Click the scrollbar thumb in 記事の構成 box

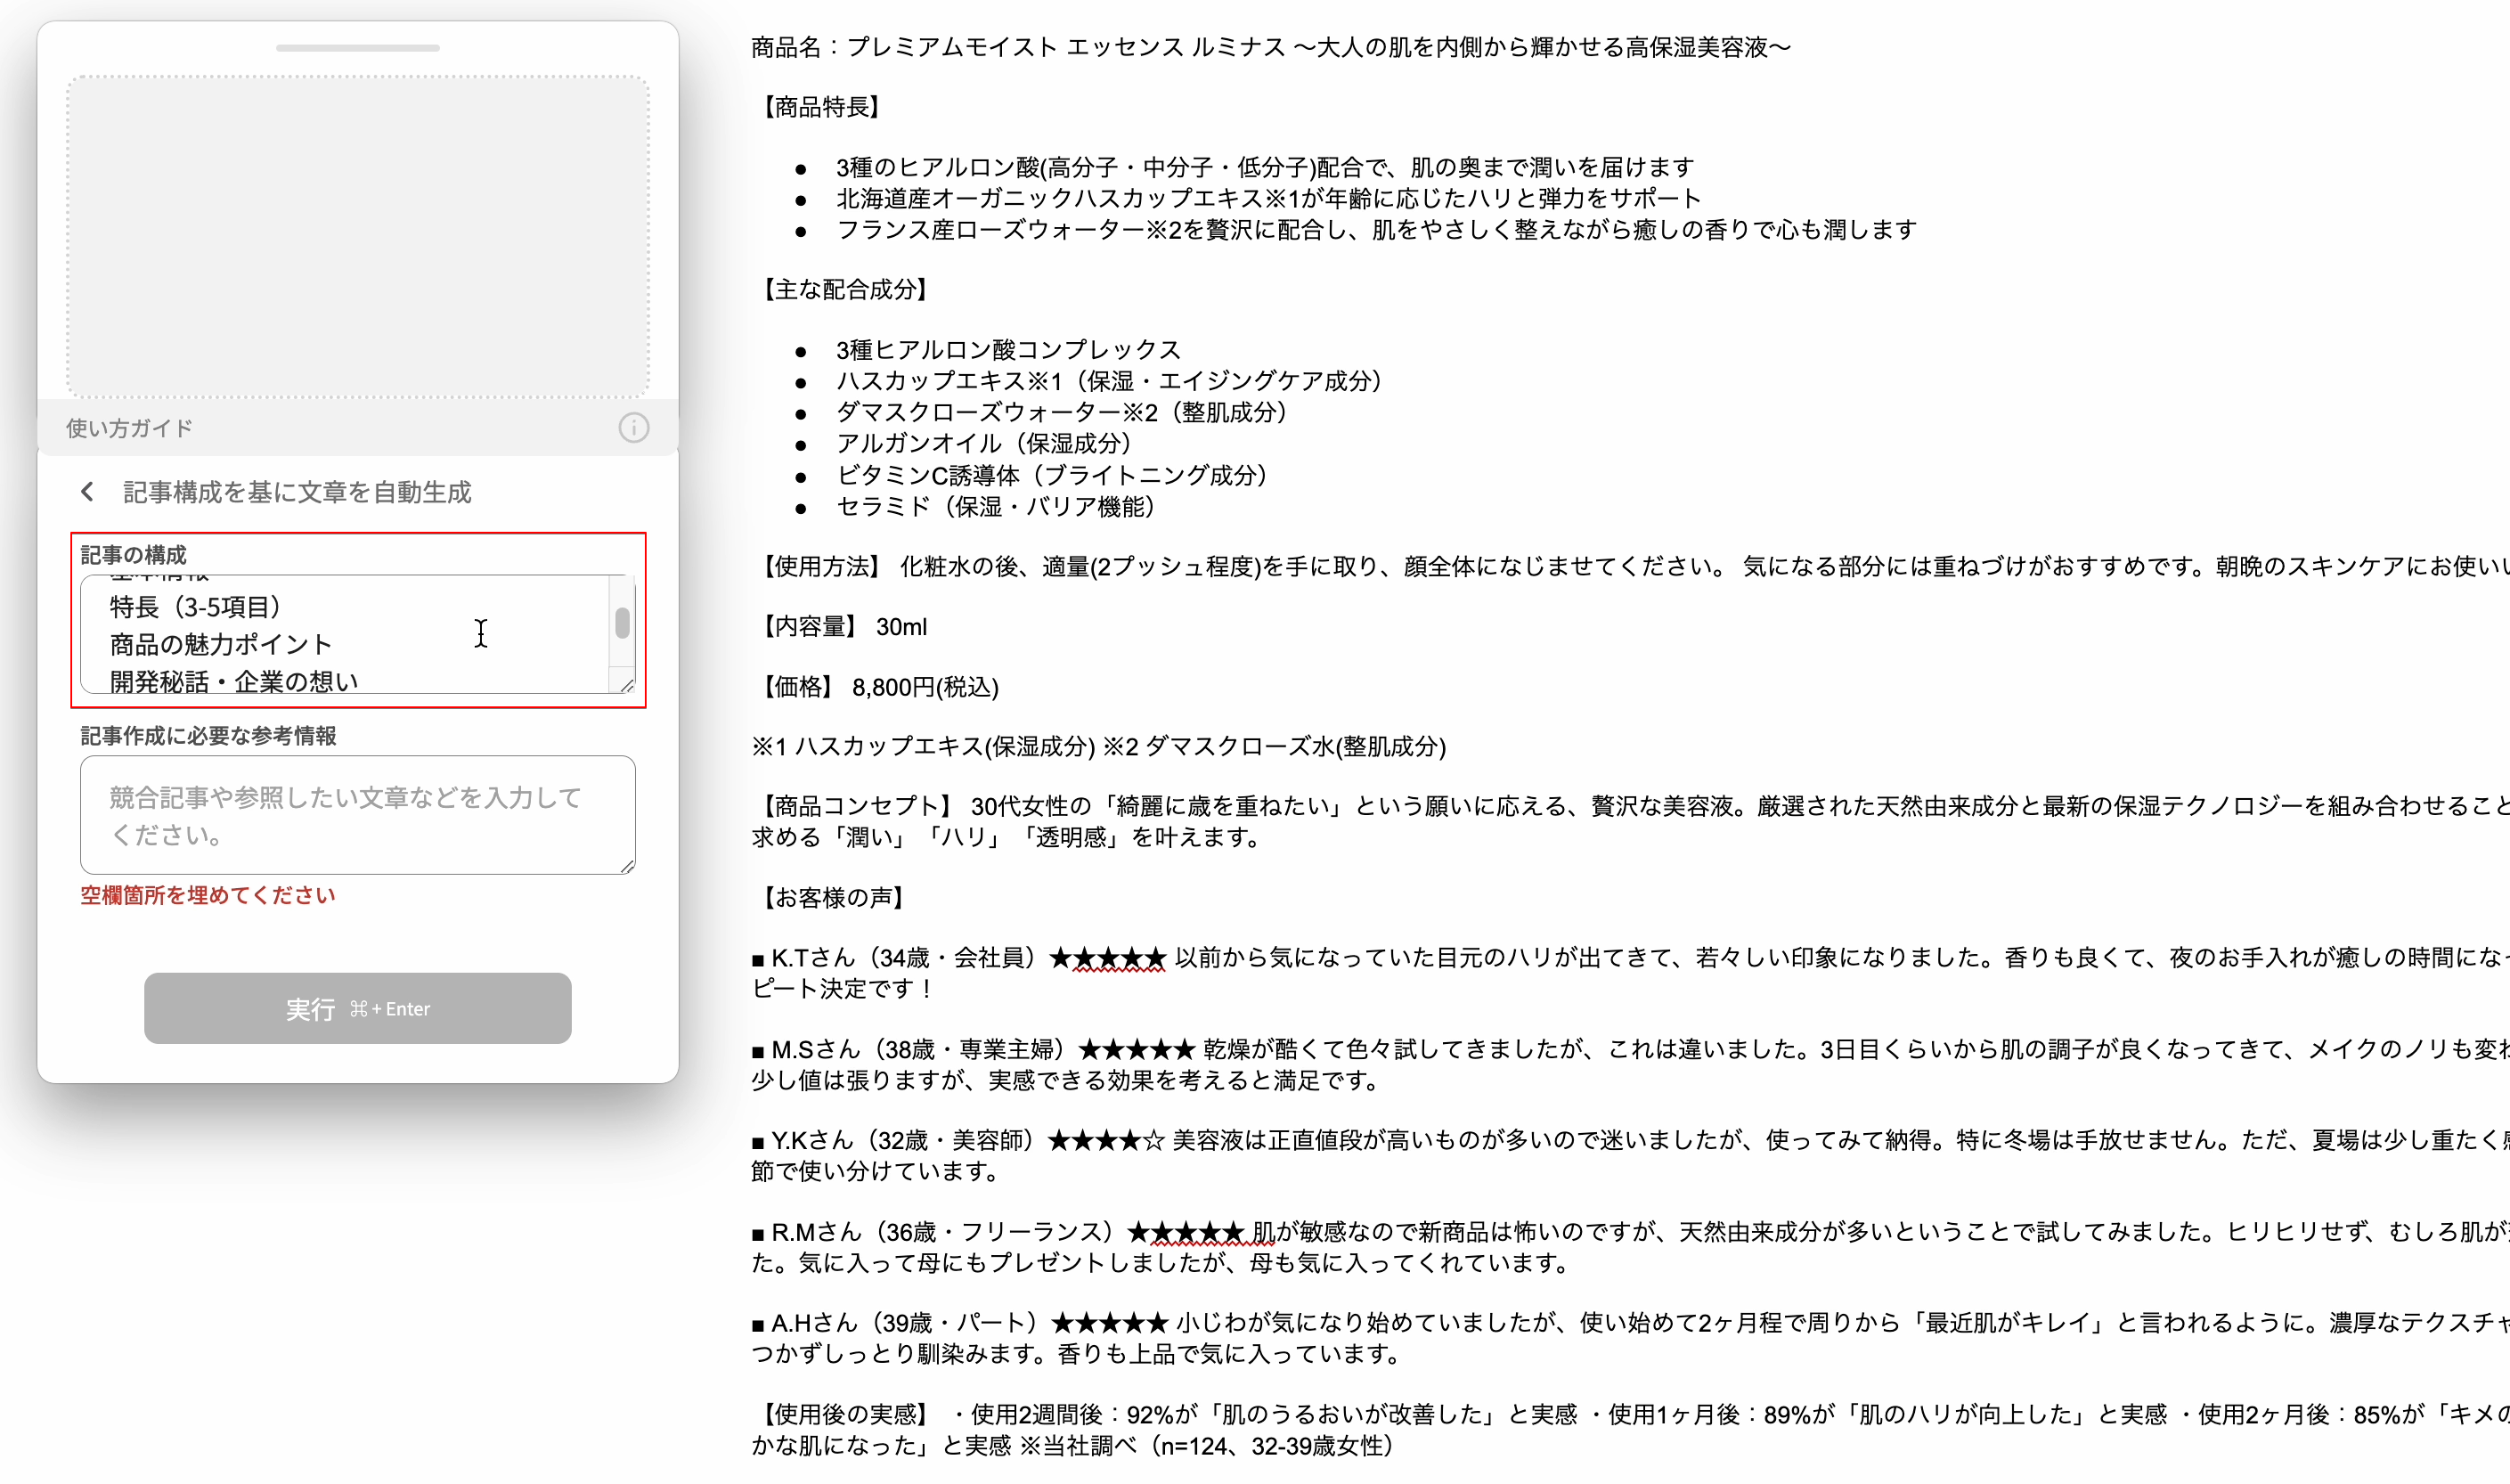[x=622, y=622]
